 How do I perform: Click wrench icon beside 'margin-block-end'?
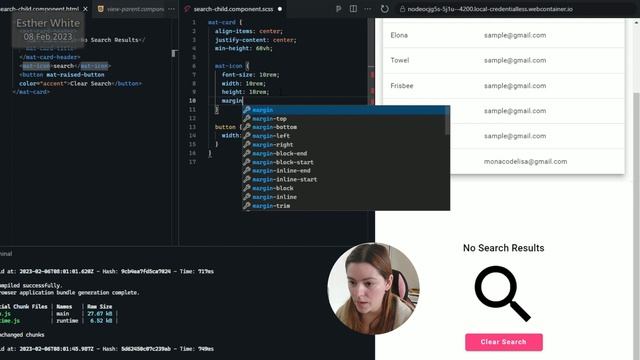[x=247, y=153]
